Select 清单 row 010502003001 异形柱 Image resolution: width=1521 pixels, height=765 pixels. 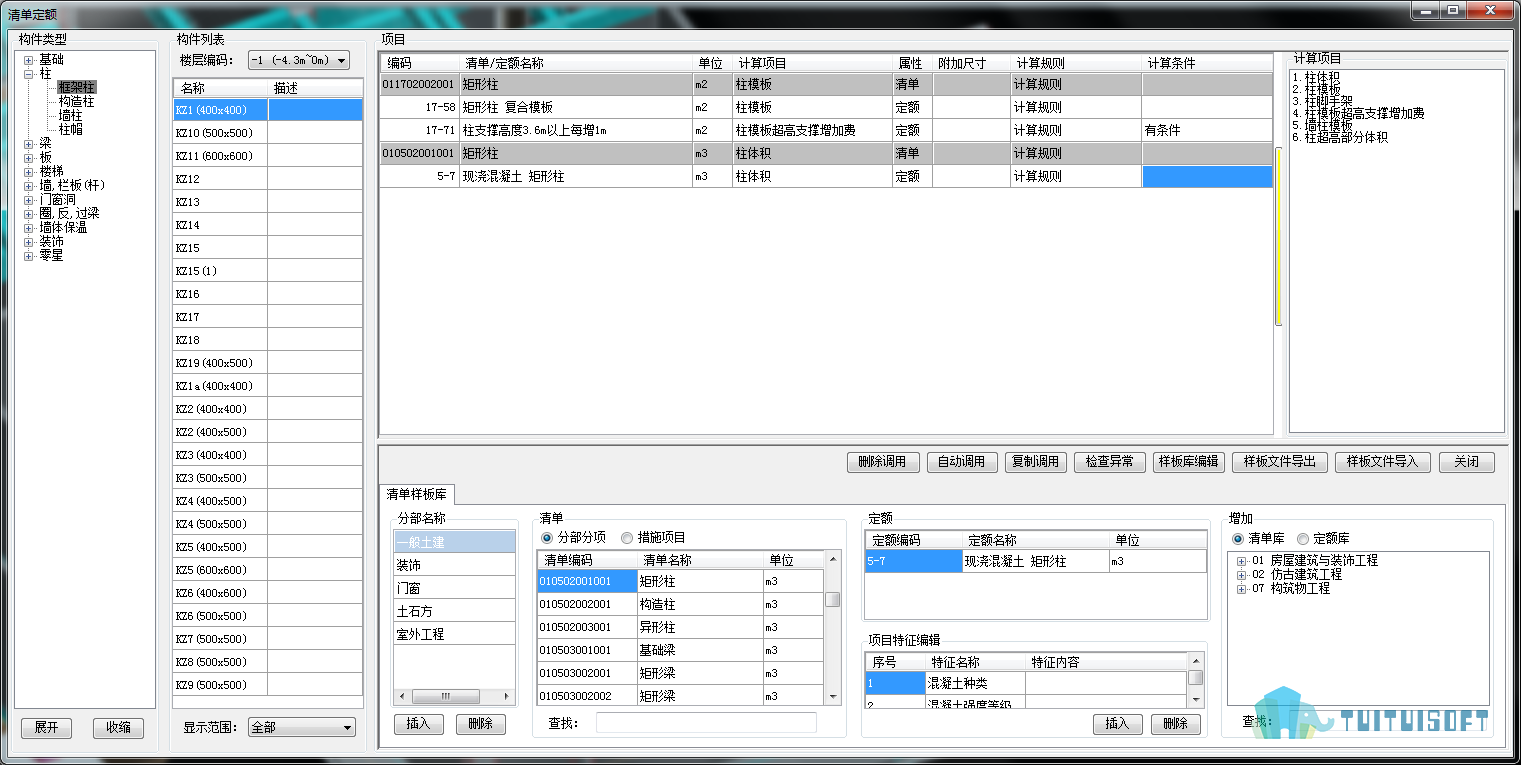(681, 627)
